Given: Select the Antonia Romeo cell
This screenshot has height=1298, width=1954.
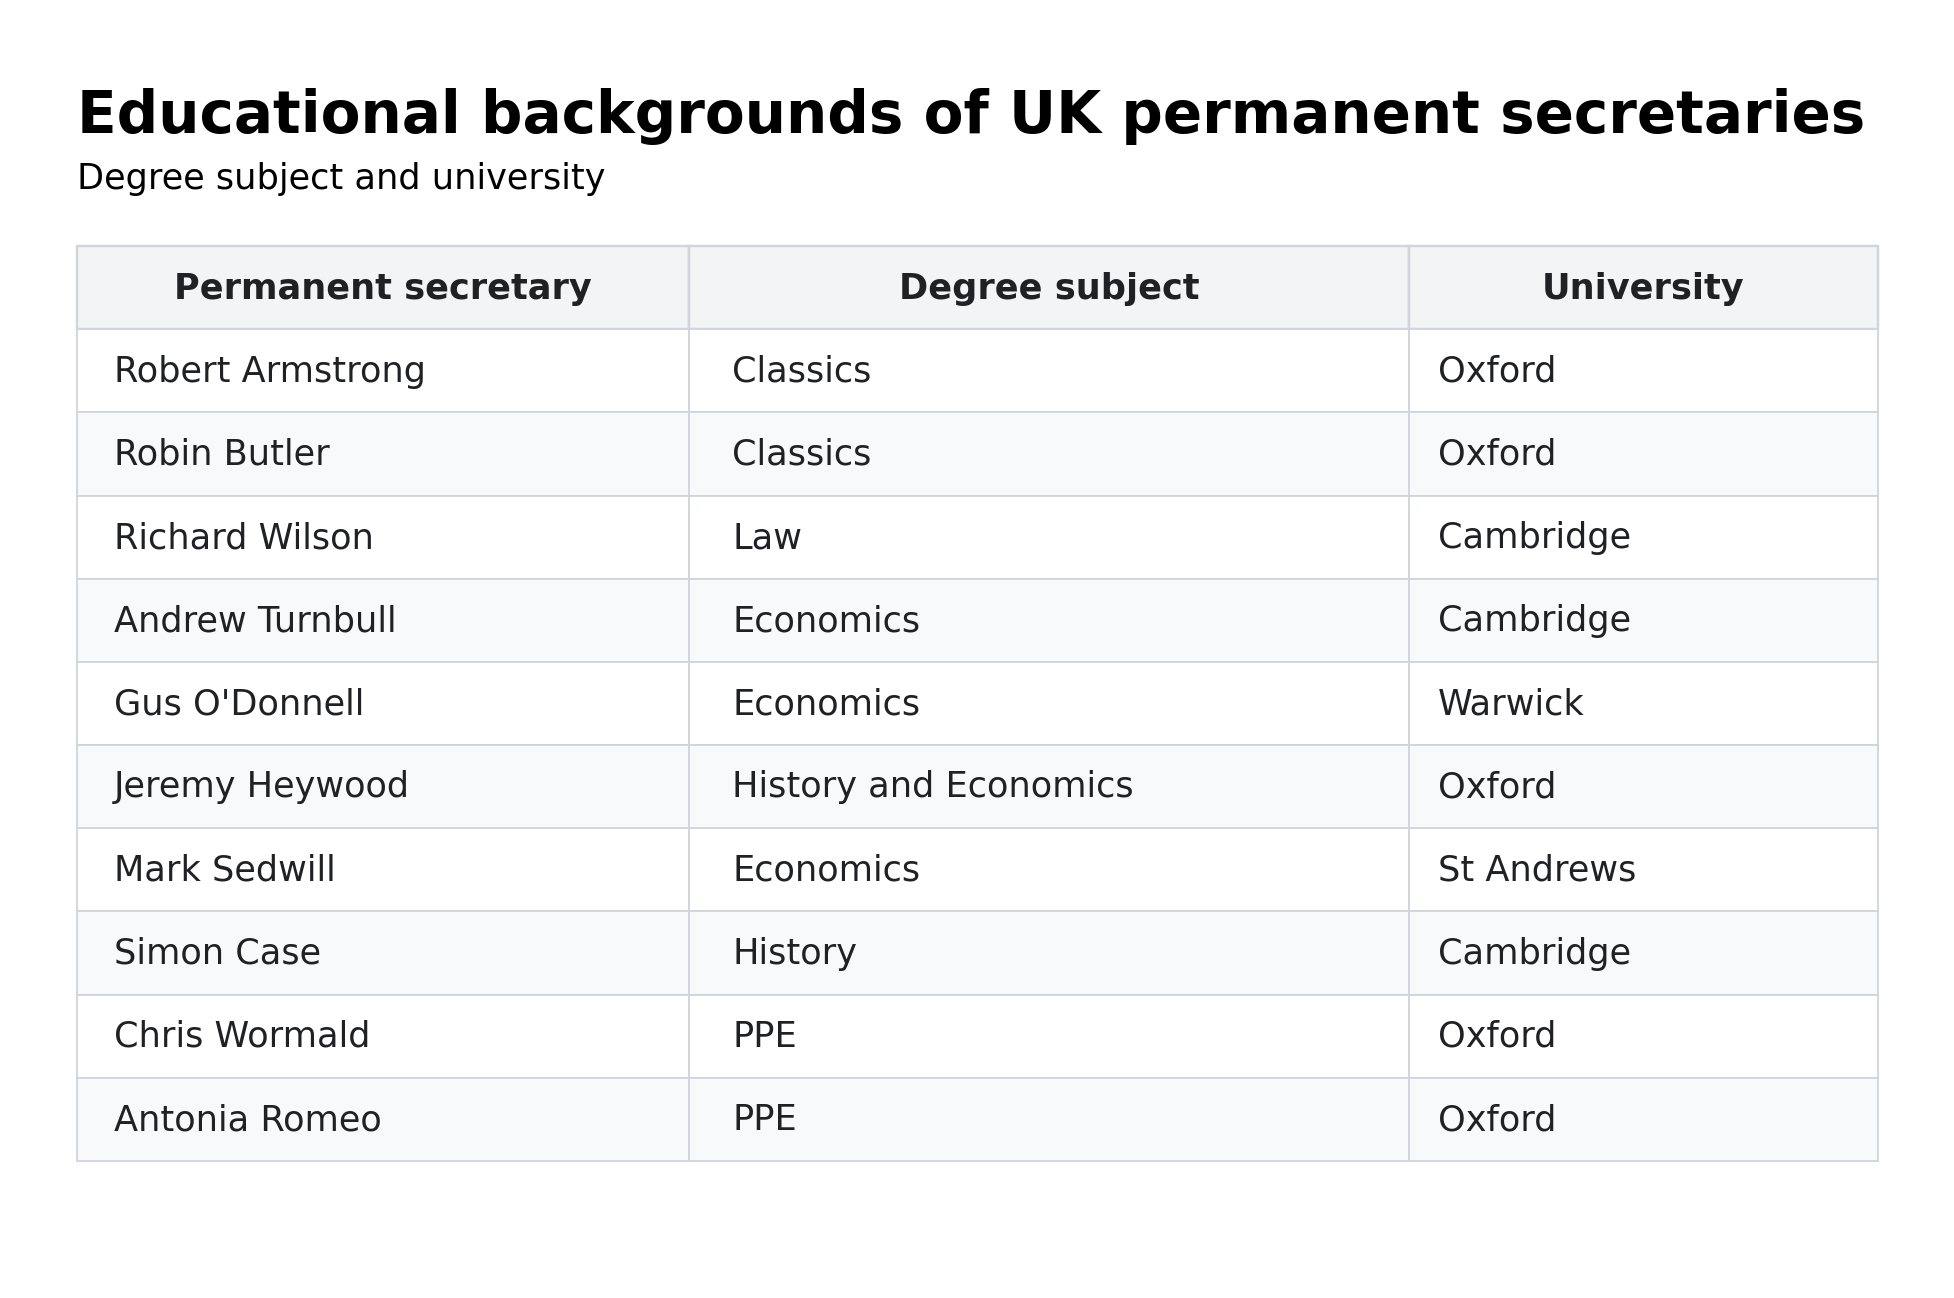Looking at the screenshot, I should click(x=383, y=1120).
